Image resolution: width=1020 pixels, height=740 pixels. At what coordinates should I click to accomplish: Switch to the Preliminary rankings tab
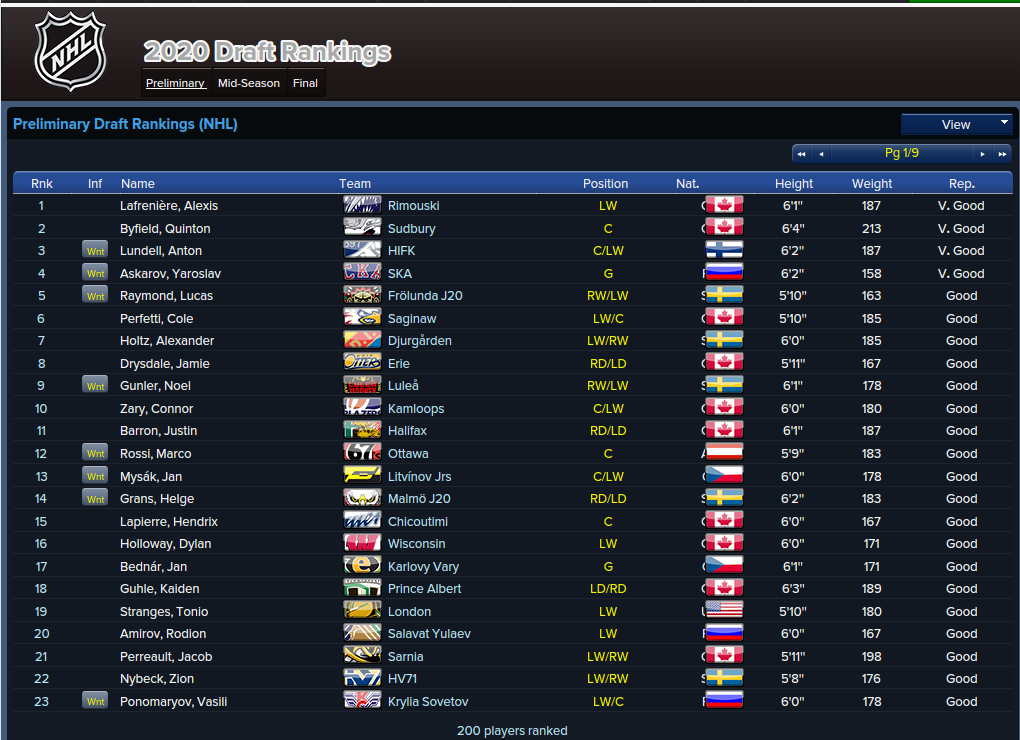click(x=176, y=83)
